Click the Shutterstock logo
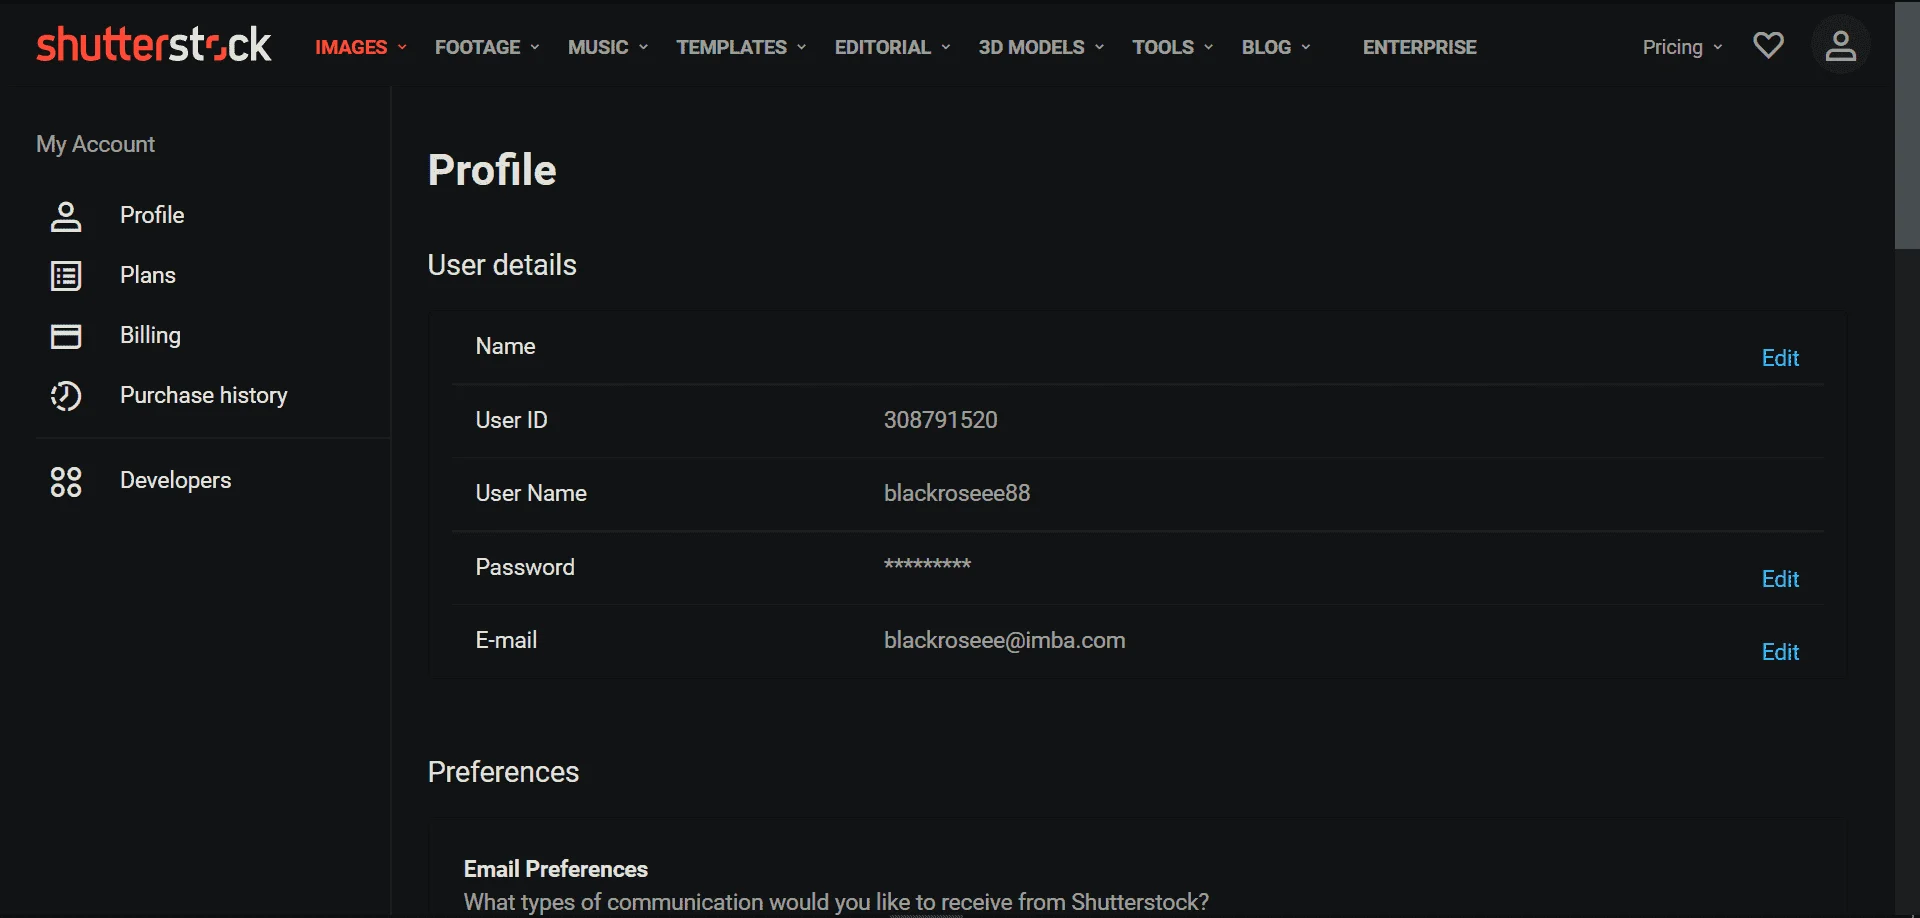The height and width of the screenshot is (918, 1920). tap(153, 45)
